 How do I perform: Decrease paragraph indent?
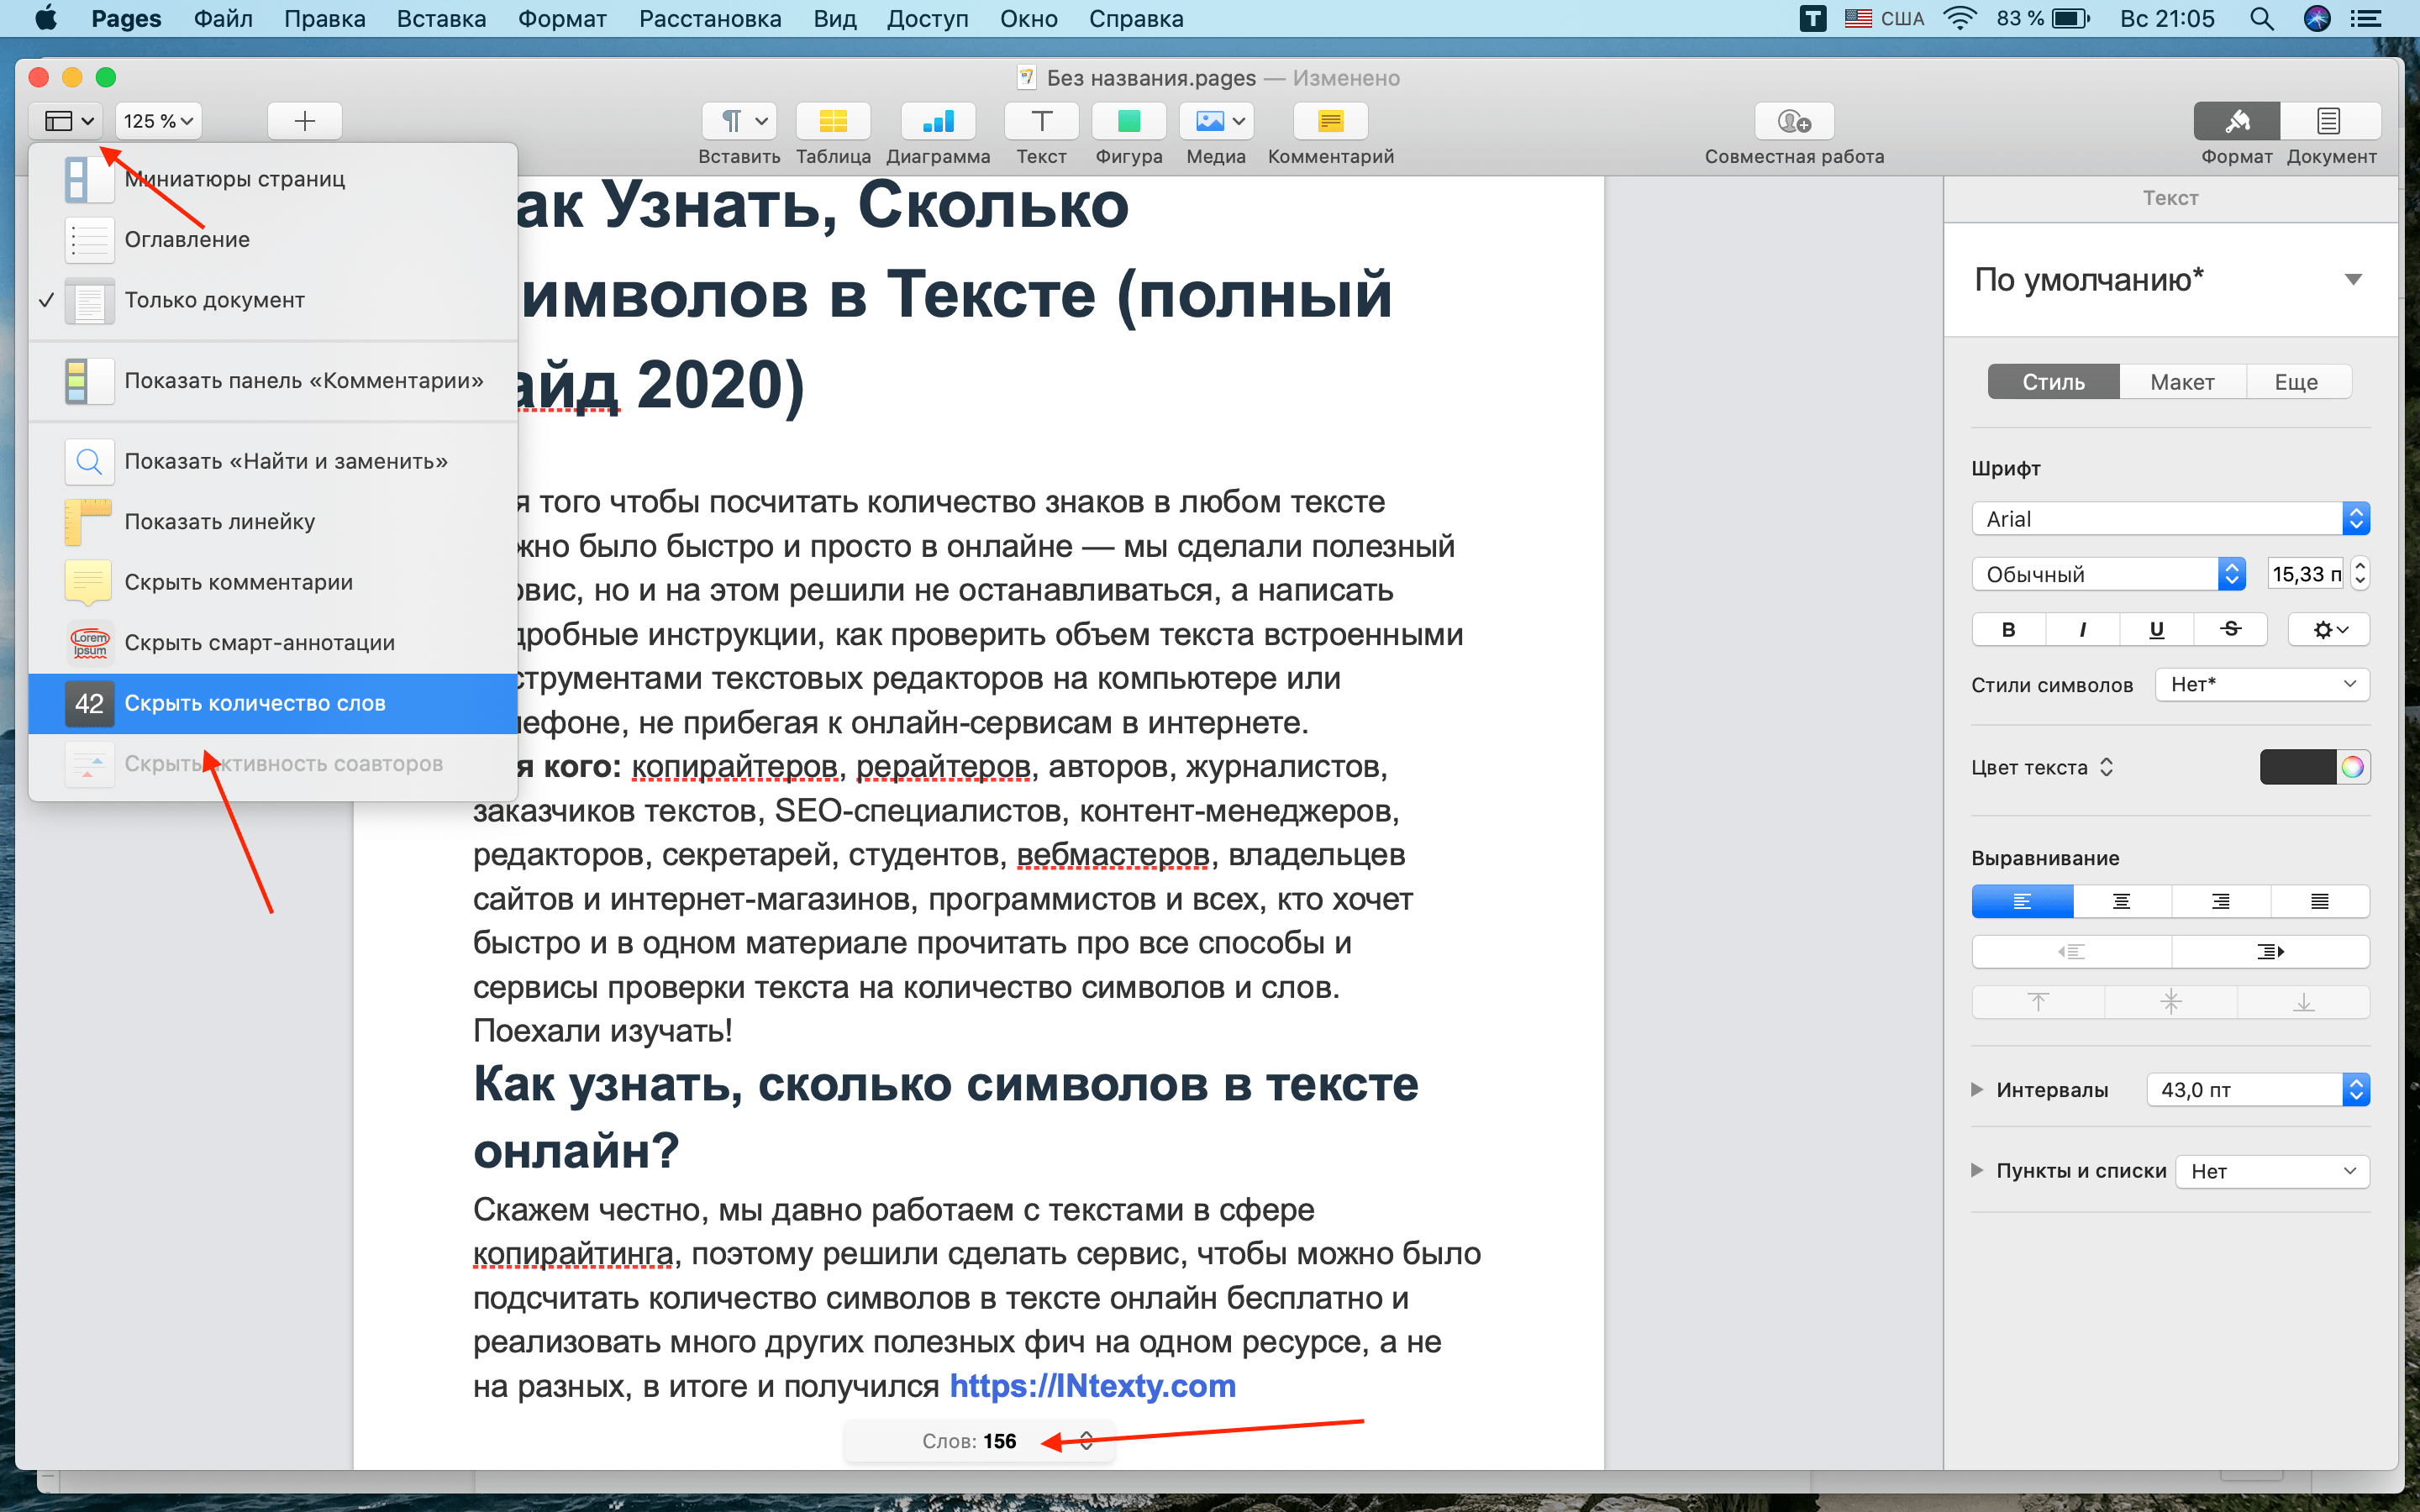pyautogui.click(x=2071, y=951)
